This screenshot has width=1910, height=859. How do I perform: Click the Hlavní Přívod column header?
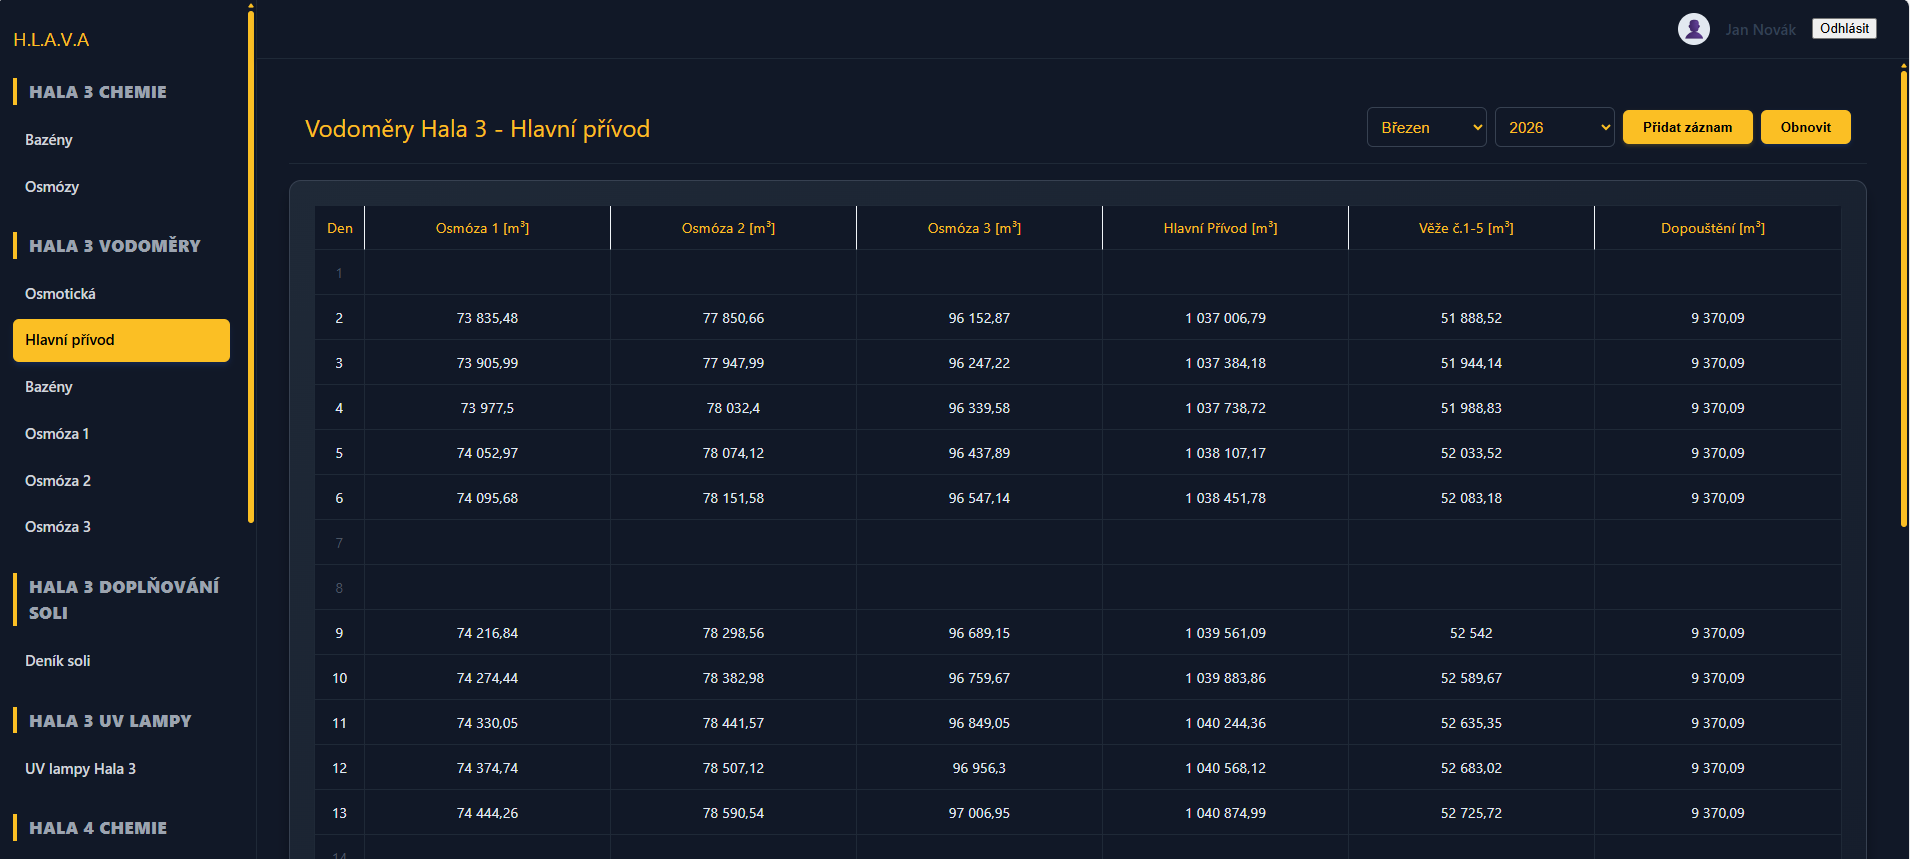tap(1220, 229)
